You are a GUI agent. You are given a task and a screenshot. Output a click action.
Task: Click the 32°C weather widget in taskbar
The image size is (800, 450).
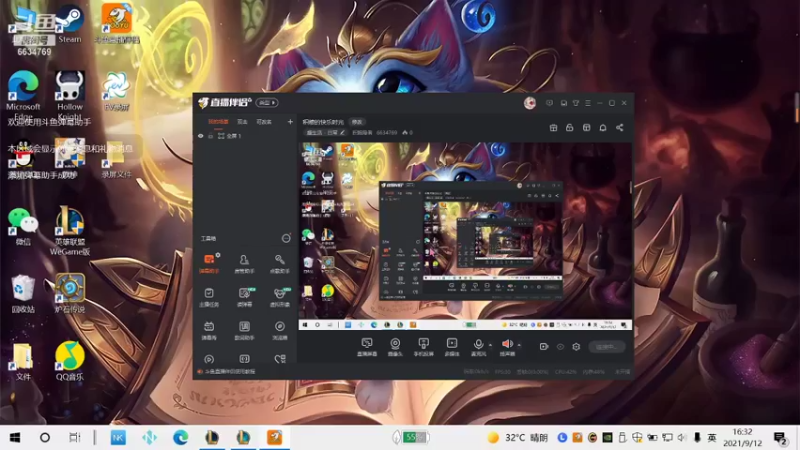point(517,438)
